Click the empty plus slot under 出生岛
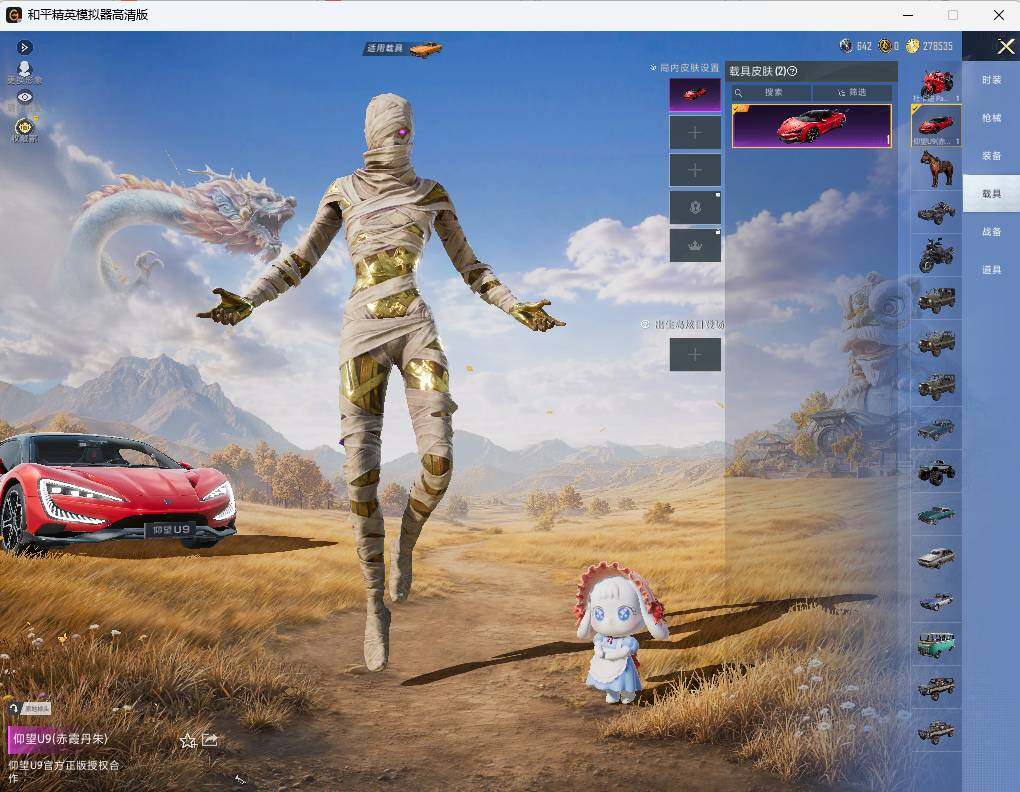This screenshot has width=1020, height=792. [x=695, y=354]
